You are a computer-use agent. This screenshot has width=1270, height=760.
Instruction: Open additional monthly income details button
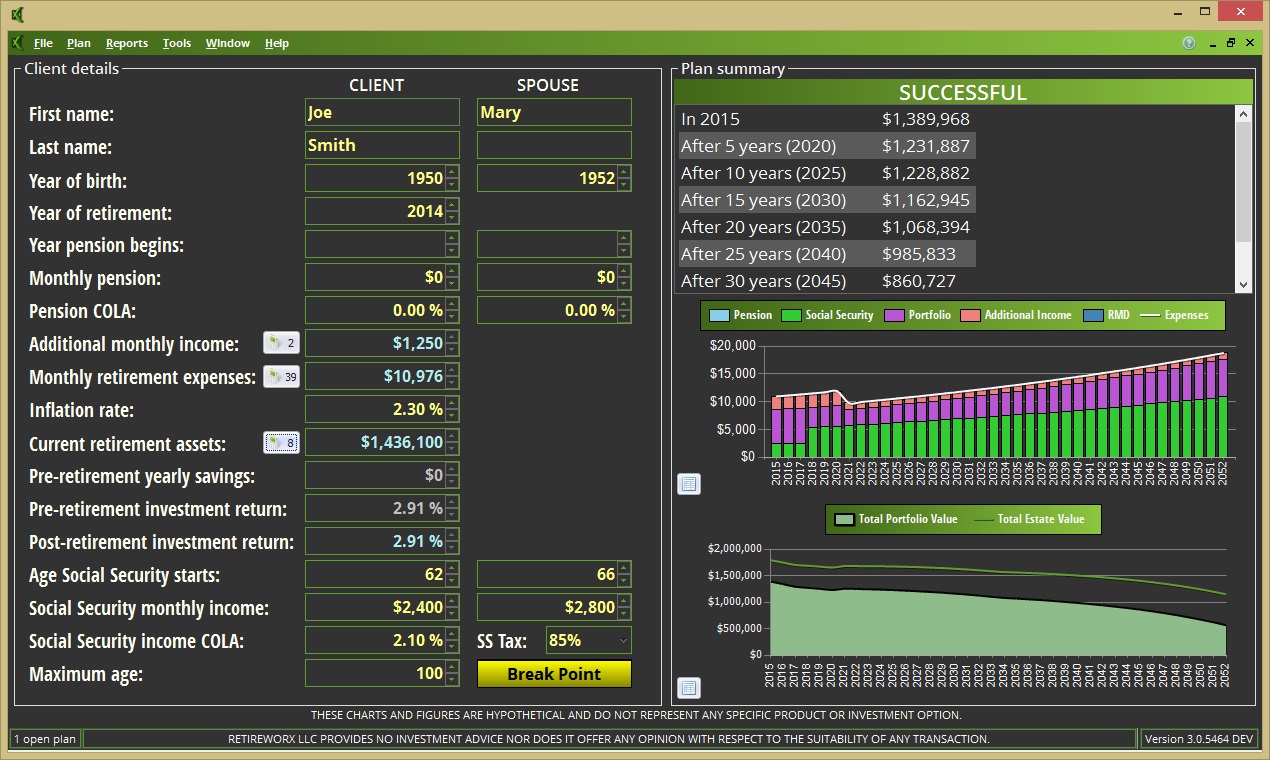pos(281,343)
